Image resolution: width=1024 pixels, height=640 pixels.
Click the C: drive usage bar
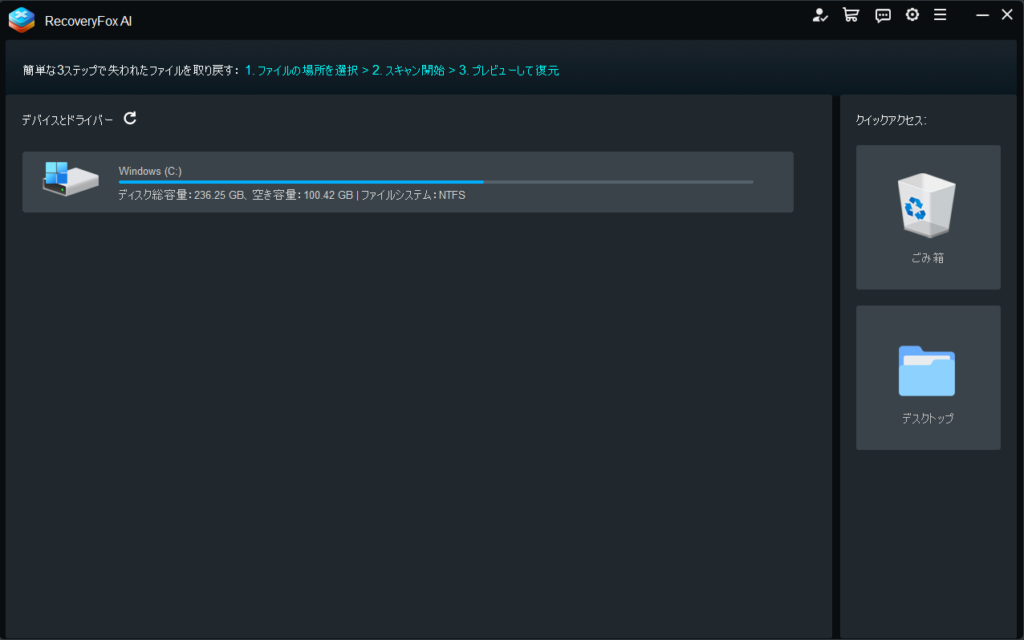pos(435,182)
